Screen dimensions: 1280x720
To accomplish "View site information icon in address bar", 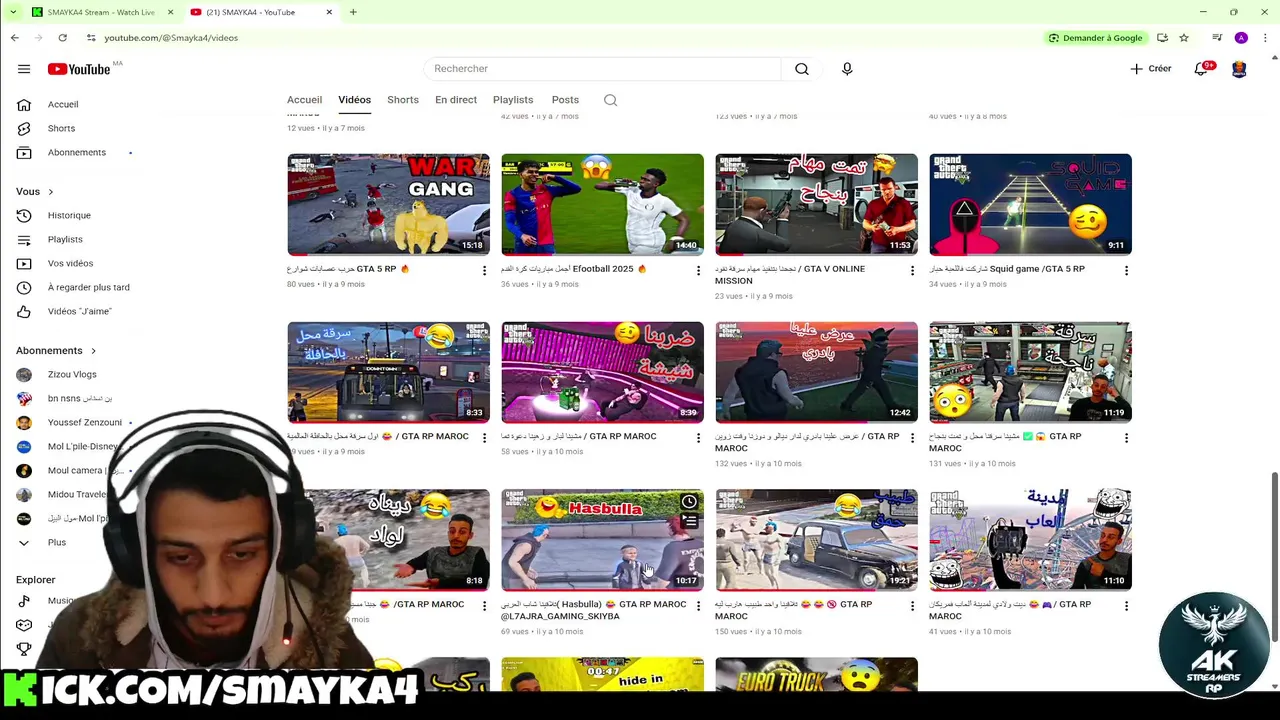I will [x=91, y=38].
